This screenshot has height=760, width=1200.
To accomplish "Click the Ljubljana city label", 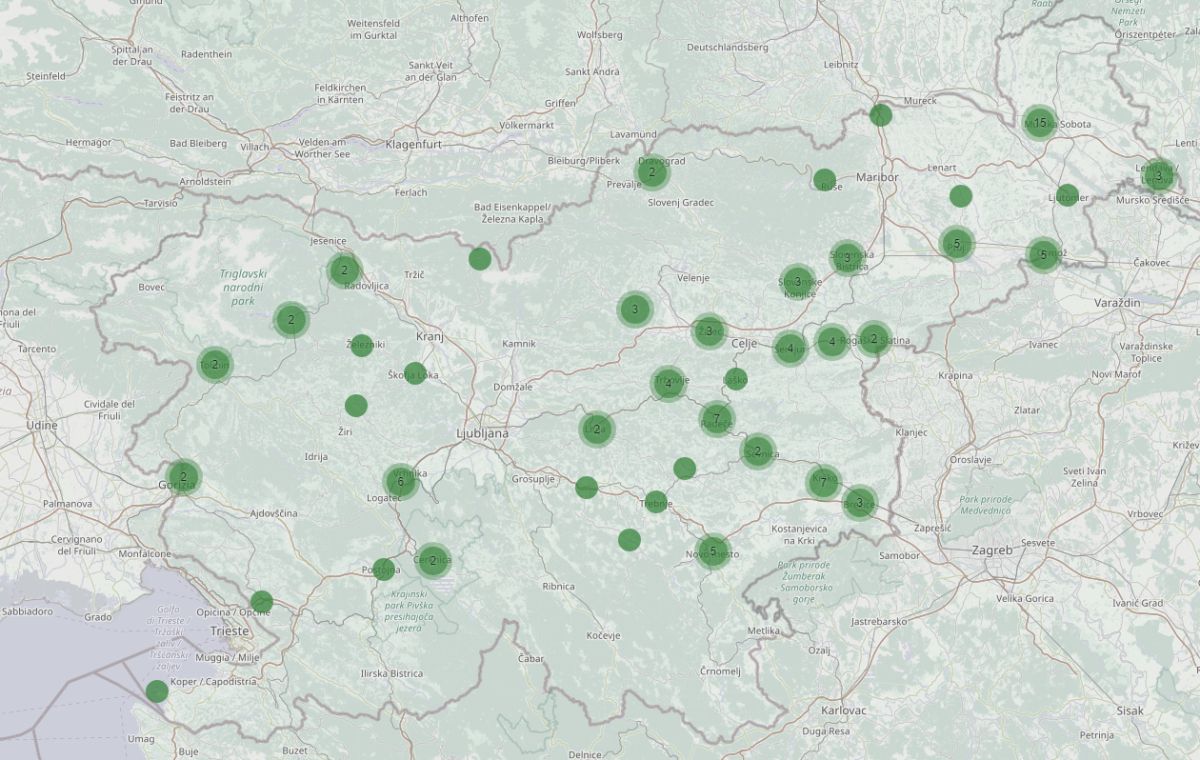I will [482, 433].
